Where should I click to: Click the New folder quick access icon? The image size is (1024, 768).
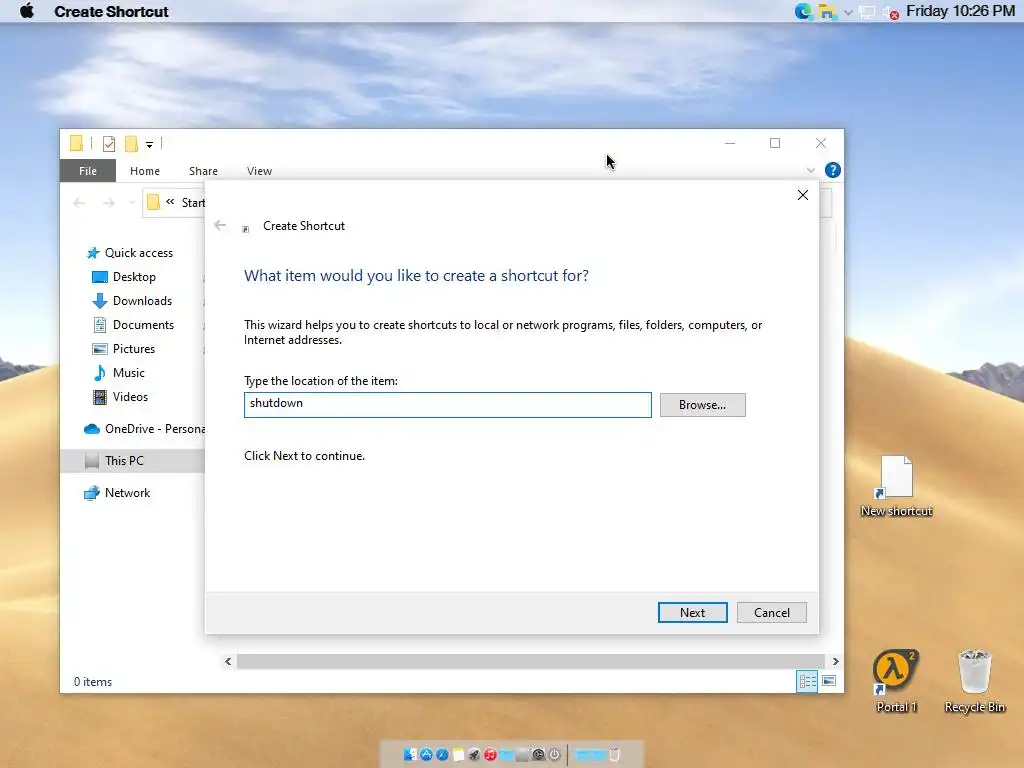coord(131,144)
